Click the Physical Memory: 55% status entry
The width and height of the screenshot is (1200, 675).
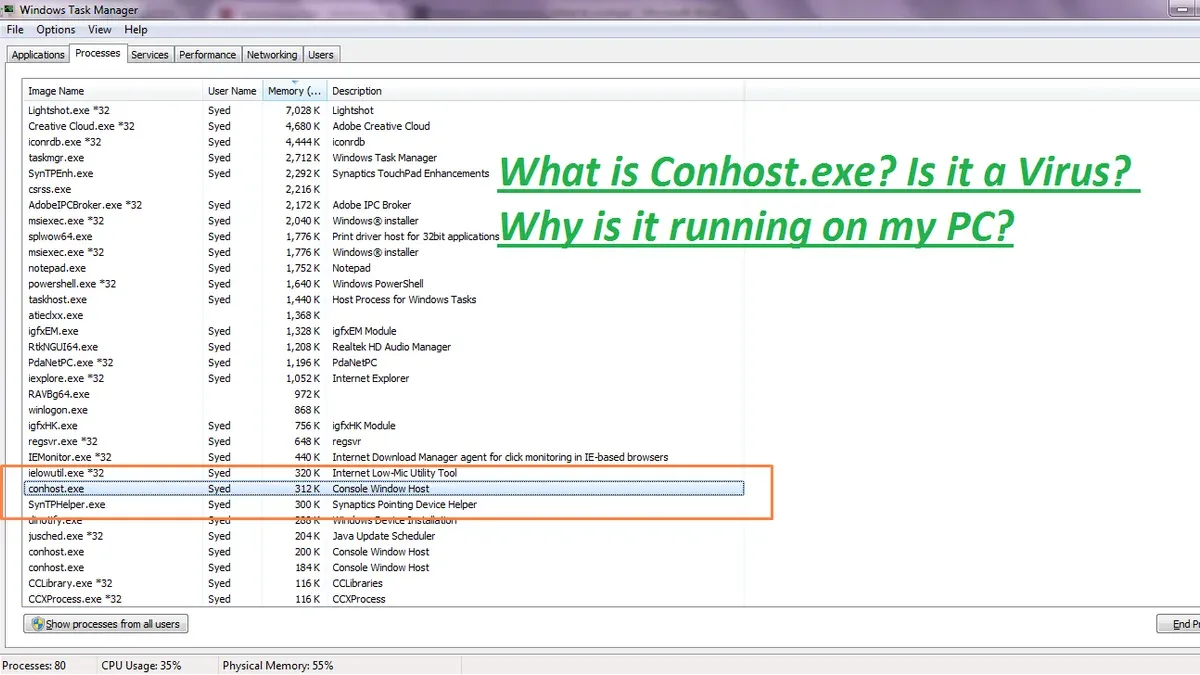click(x=278, y=665)
